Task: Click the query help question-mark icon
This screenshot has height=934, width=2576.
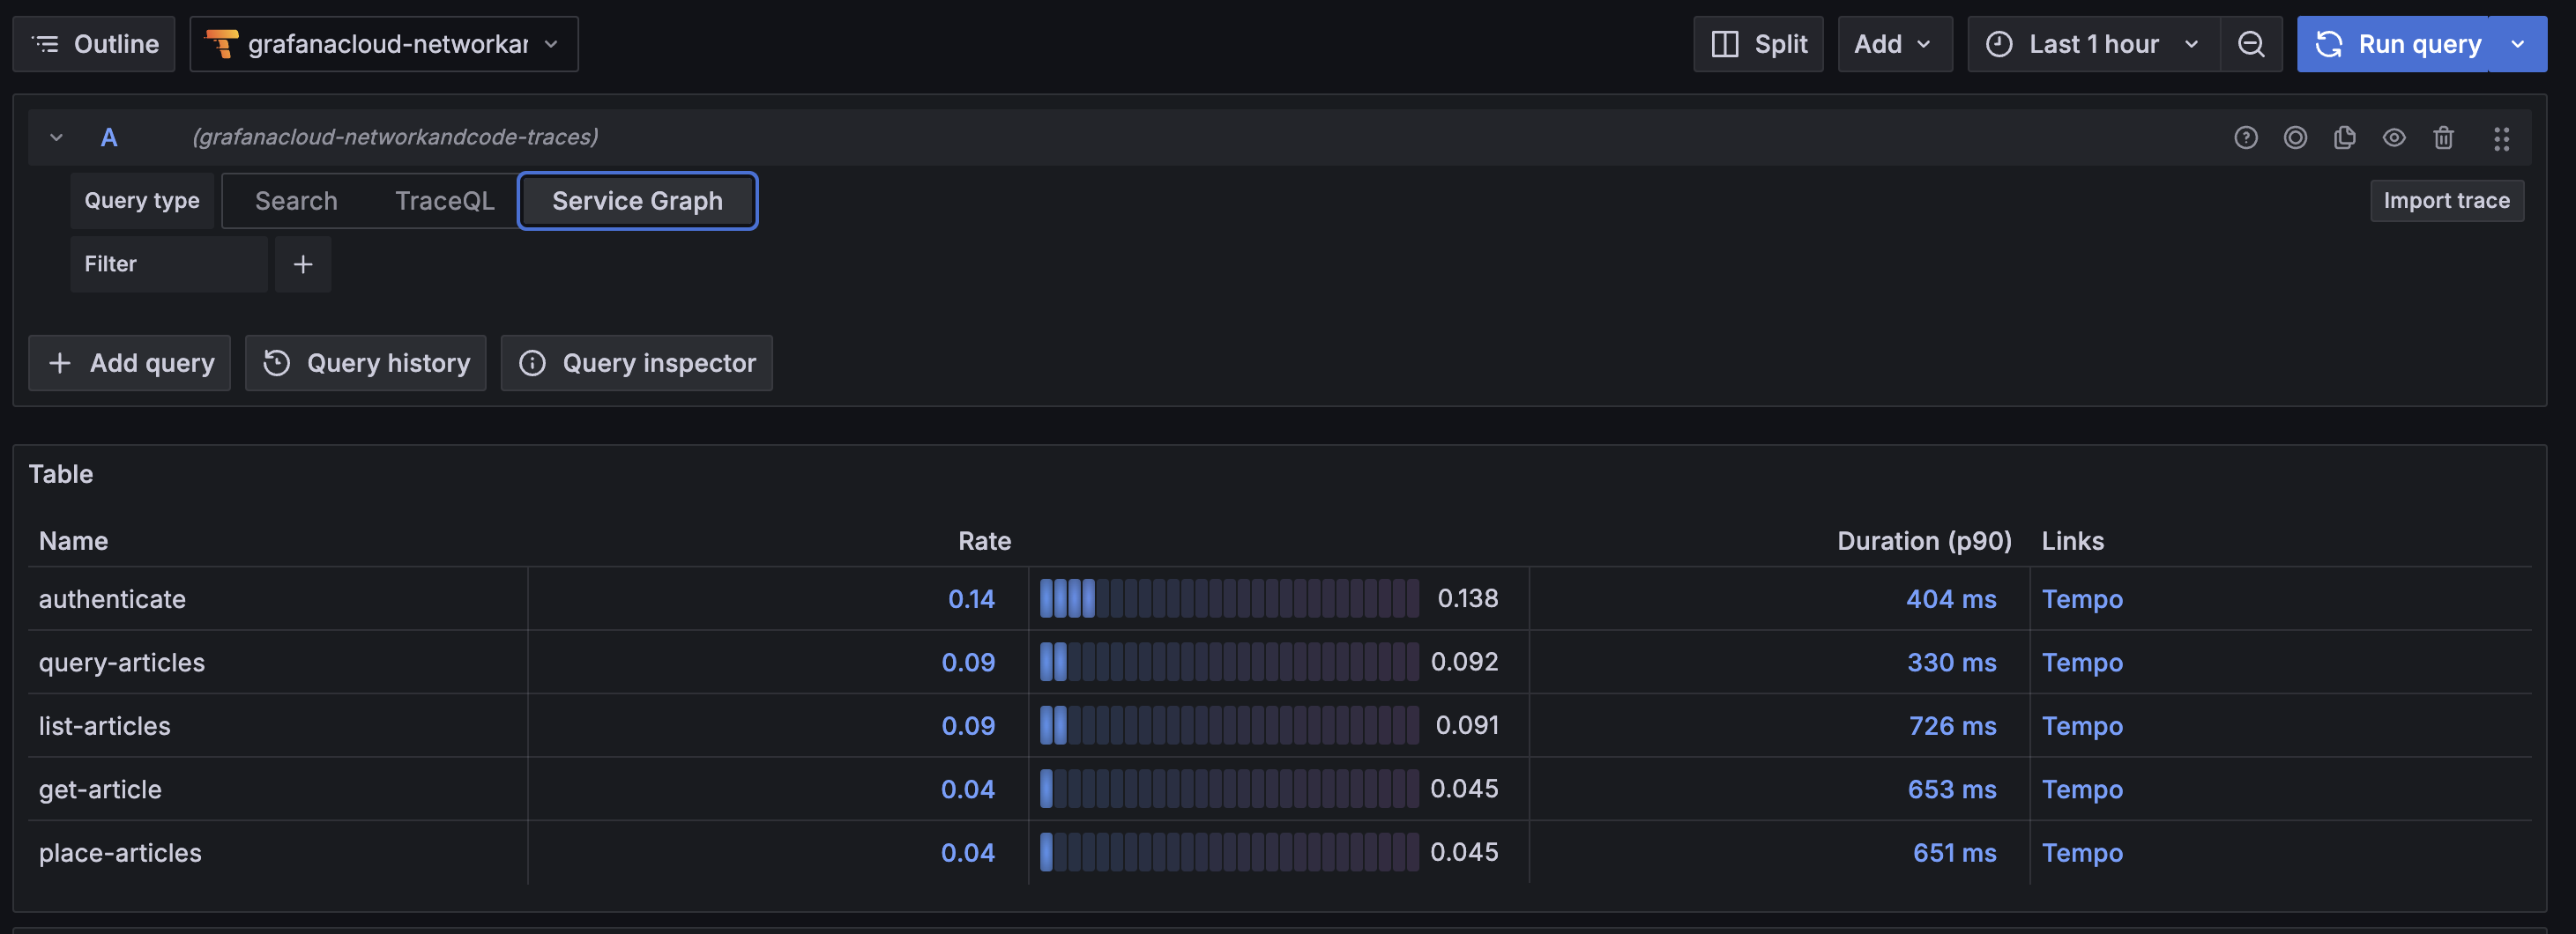Action: tap(2245, 138)
